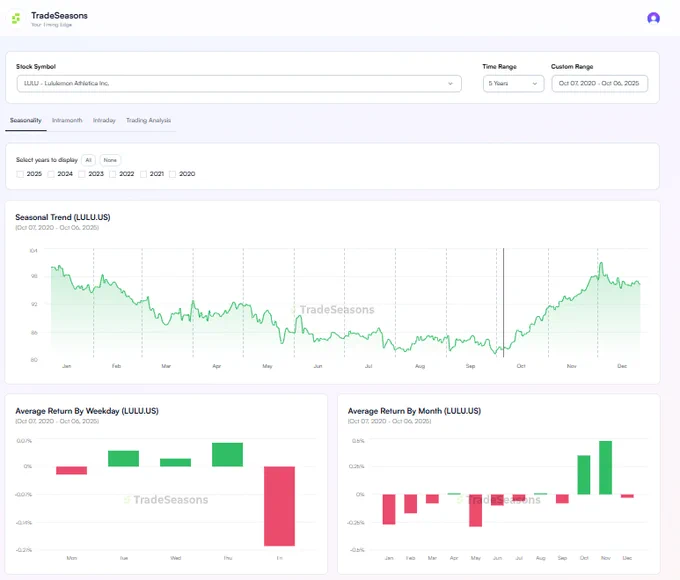The width and height of the screenshot is (680, 580).
Task: Click the May bar in monthly returns
Action: tap(475, 510)
